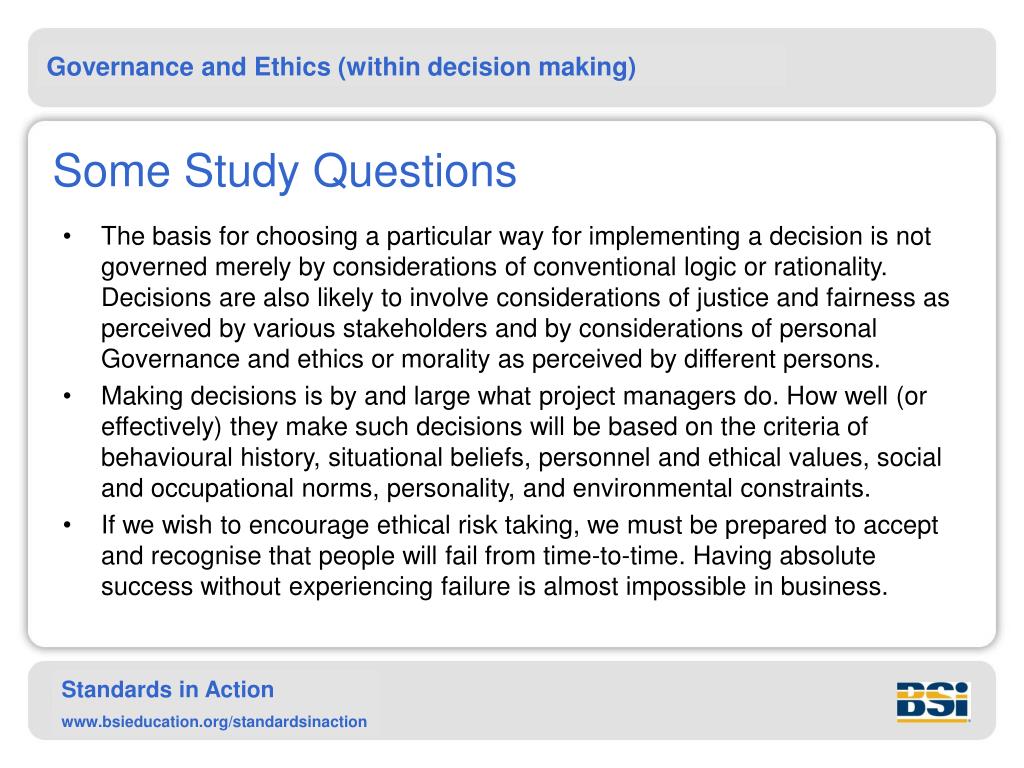Image resolution: width=1024 pixels, height=768 pixels.
Task: Click the paragraph starting 'Making decisions is by'
Action: point(521,442)
